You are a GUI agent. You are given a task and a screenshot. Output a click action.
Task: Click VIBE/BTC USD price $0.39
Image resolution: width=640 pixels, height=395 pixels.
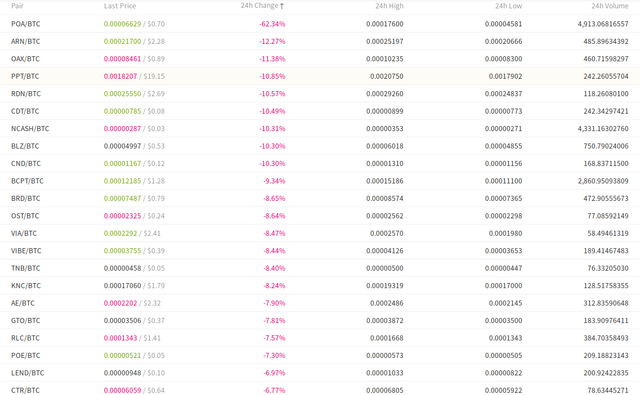pos(156,251)
